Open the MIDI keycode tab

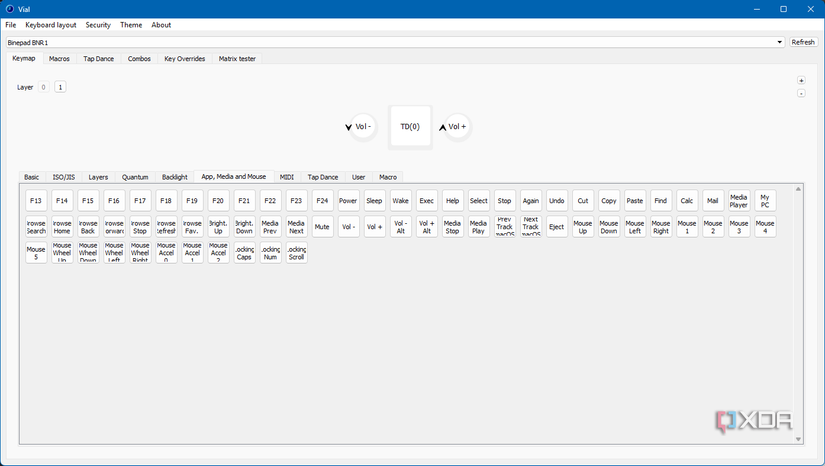(287, 177)
